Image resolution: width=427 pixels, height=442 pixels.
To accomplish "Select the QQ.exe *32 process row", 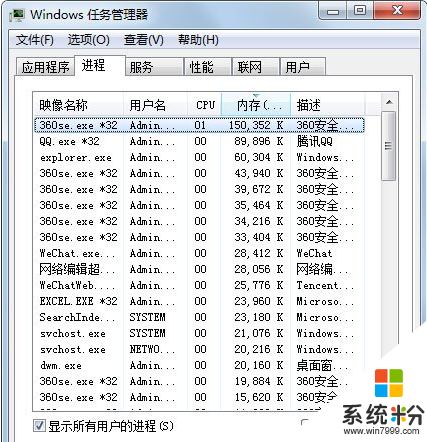I will click(x=199, y=141).
